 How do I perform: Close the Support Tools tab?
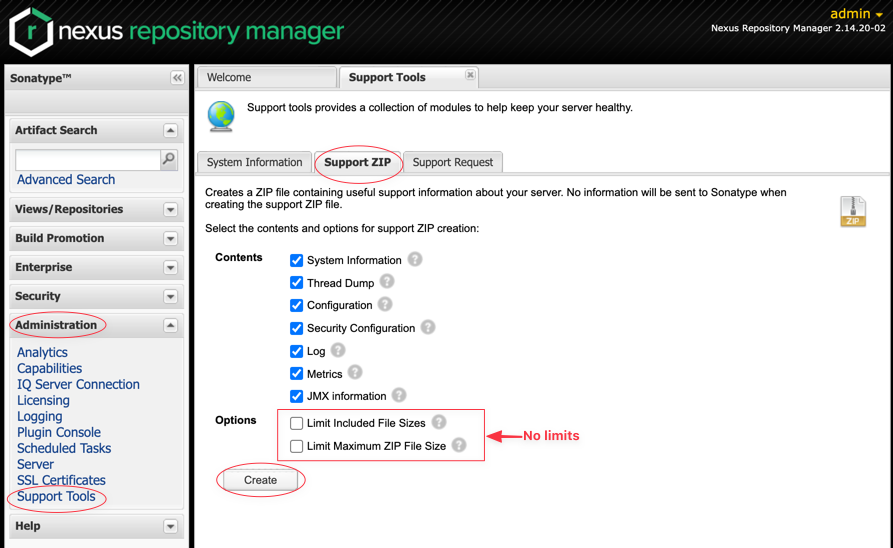tap(470, 75)
